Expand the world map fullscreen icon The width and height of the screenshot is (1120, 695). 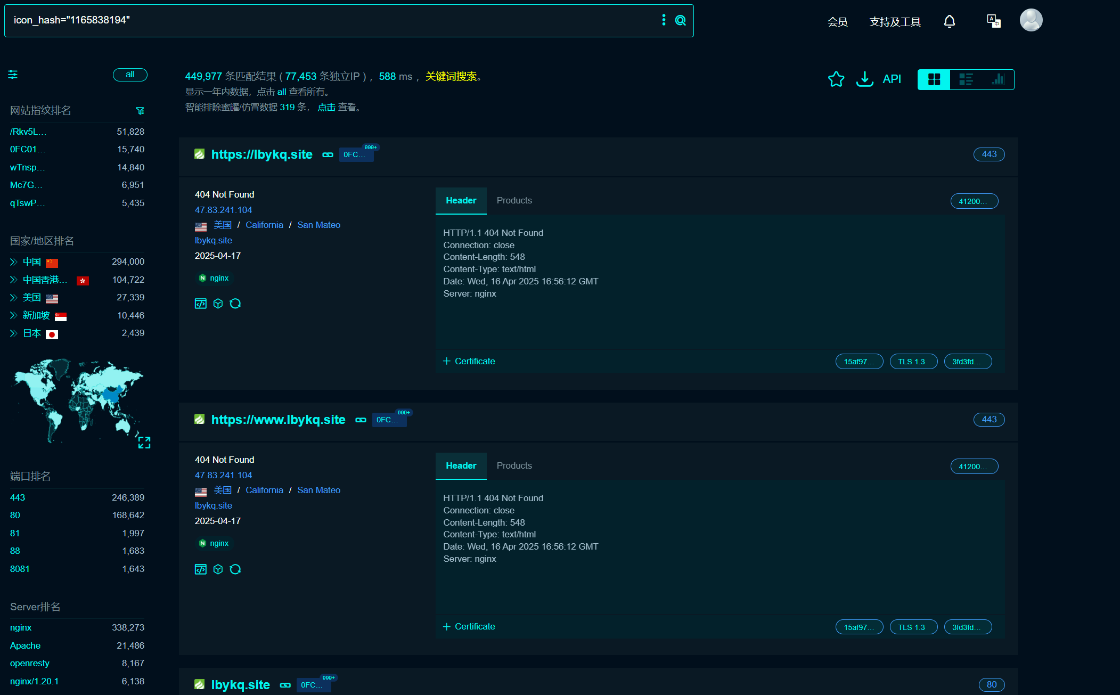point(144,443)
